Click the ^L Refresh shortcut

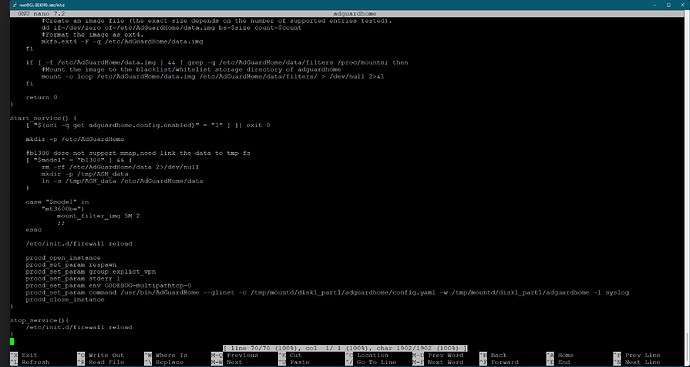click(30, 362)
